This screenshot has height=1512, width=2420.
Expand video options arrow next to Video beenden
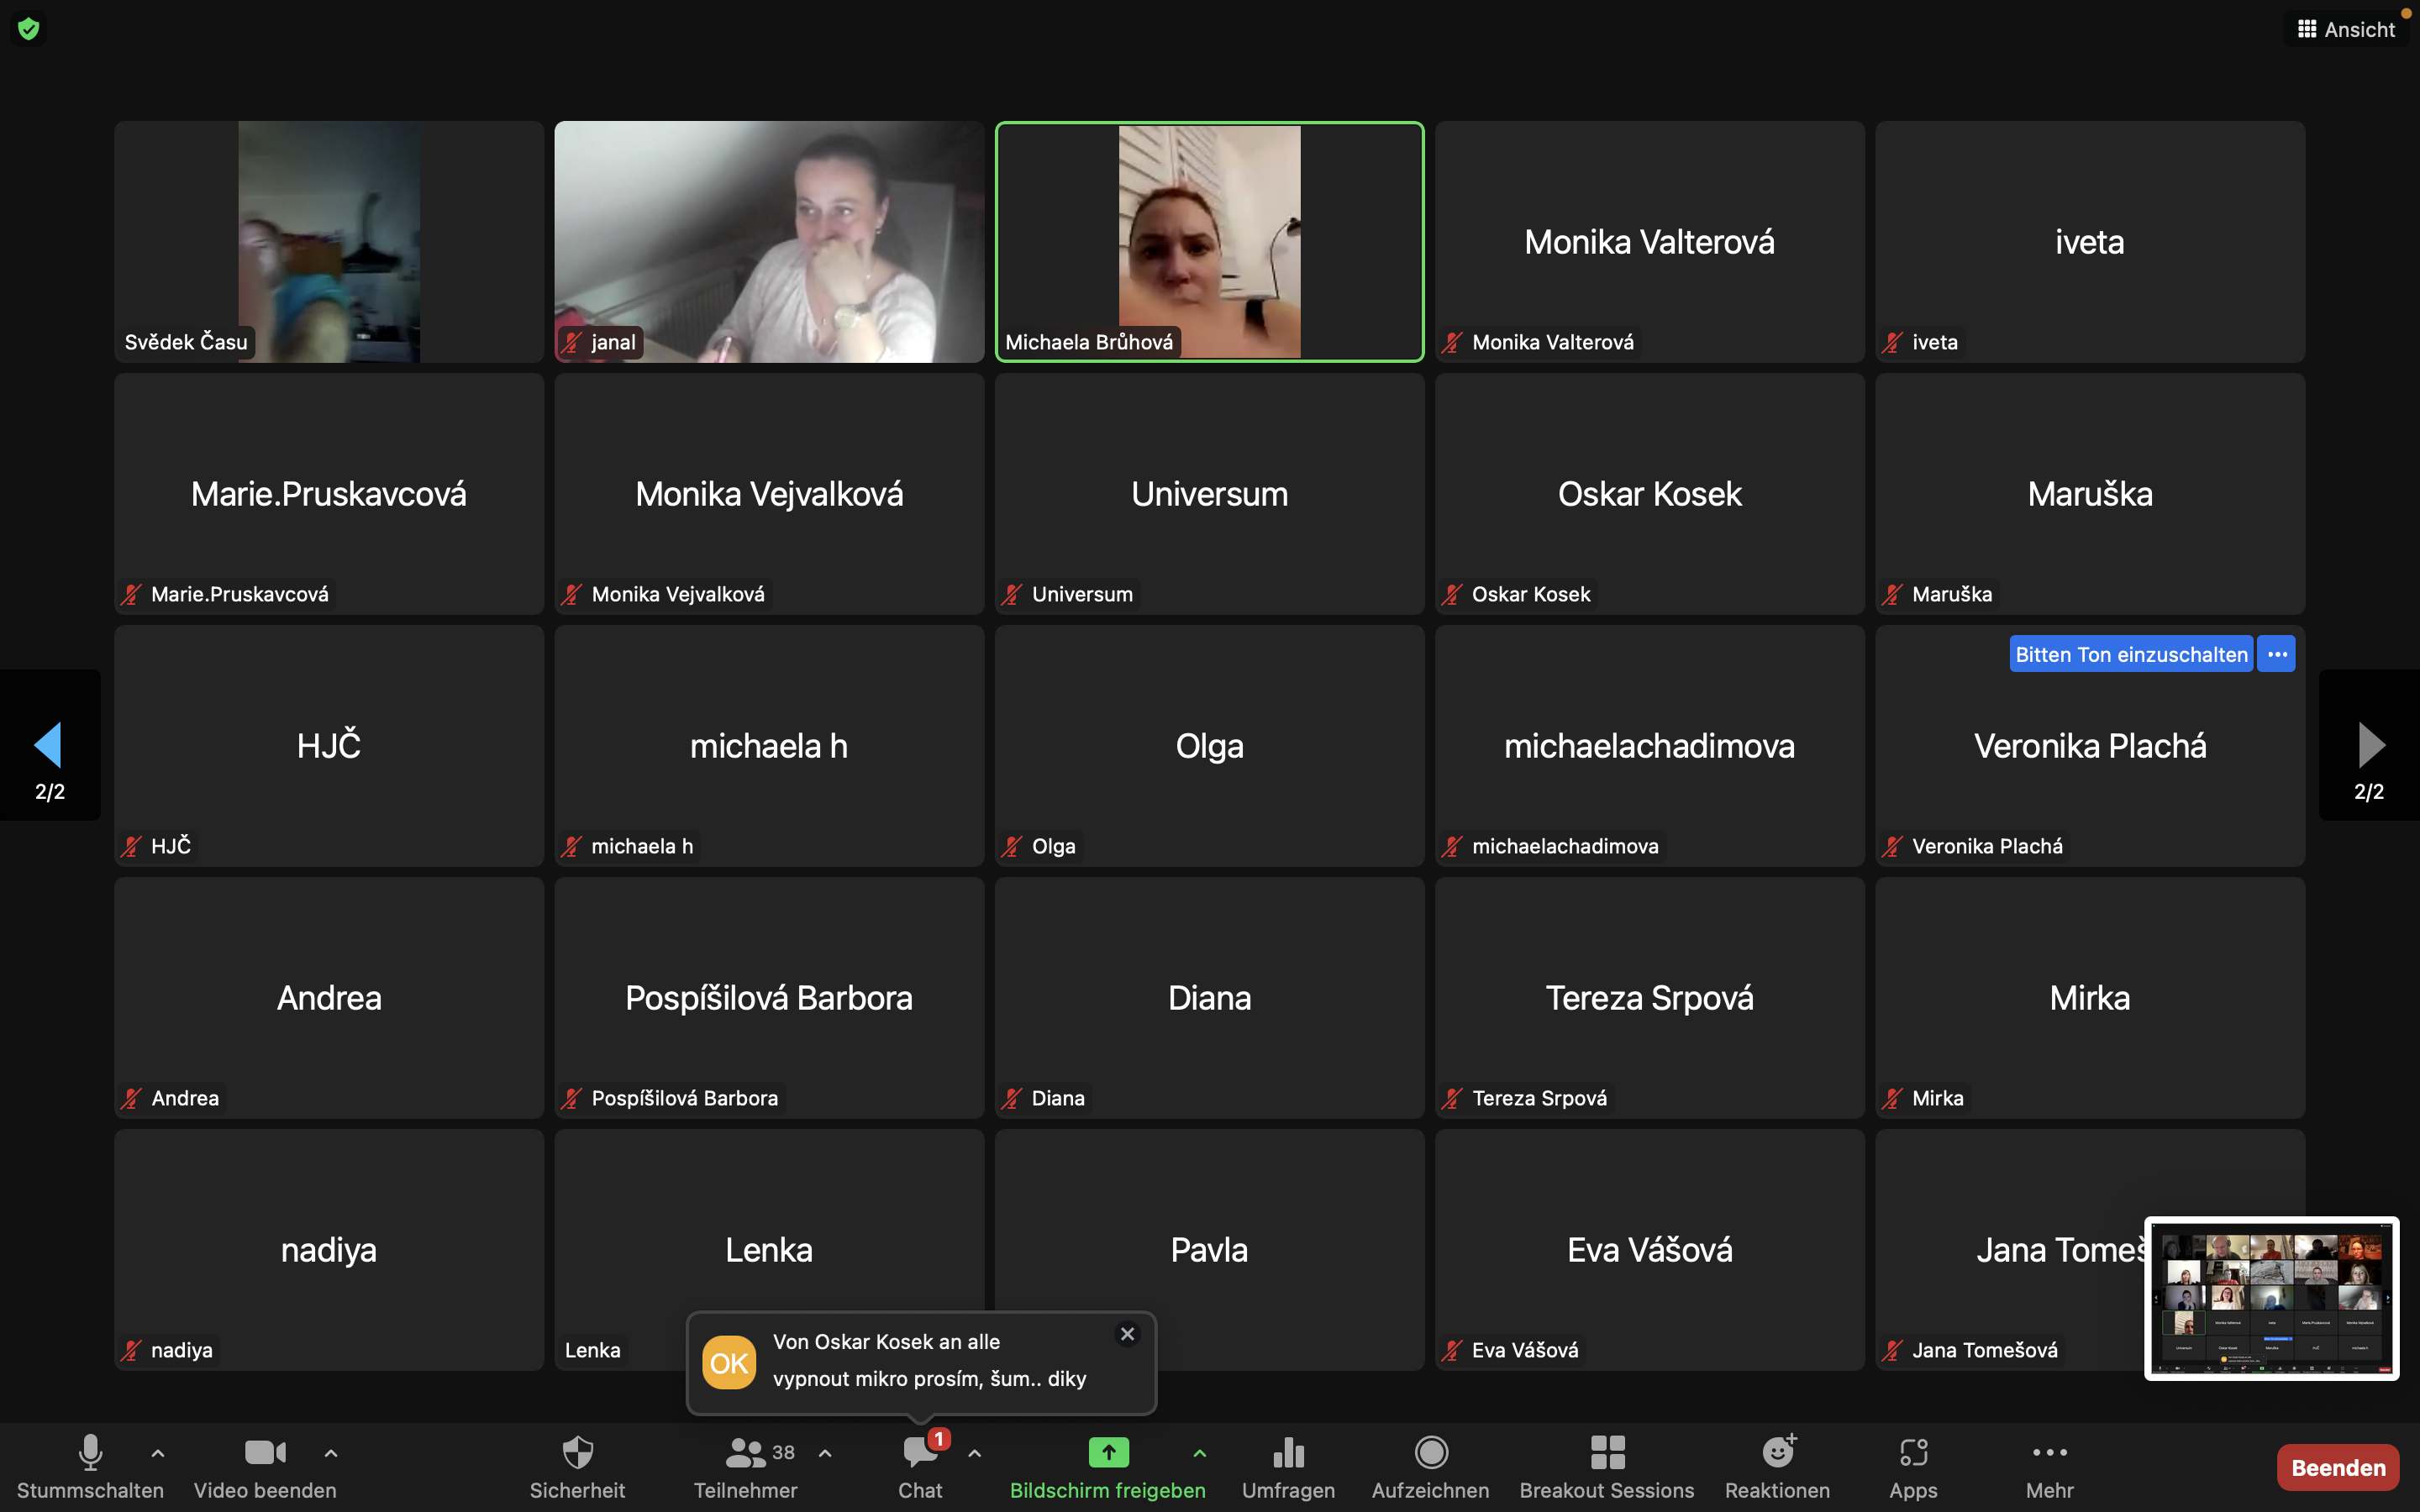tap(331, 1453)
